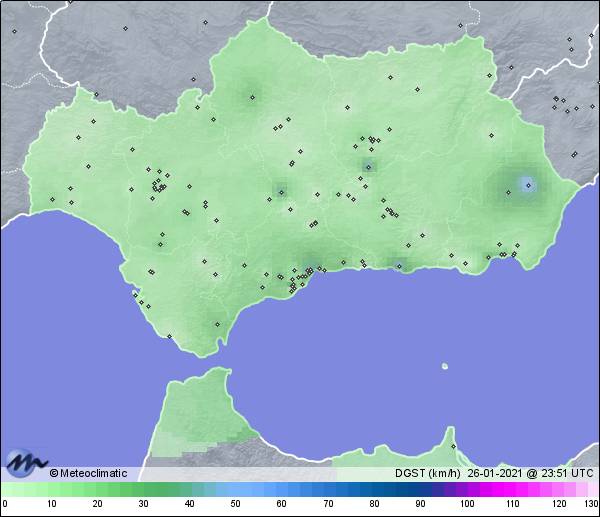
Task: Click the scale label 10
Action: coord(52,504)
